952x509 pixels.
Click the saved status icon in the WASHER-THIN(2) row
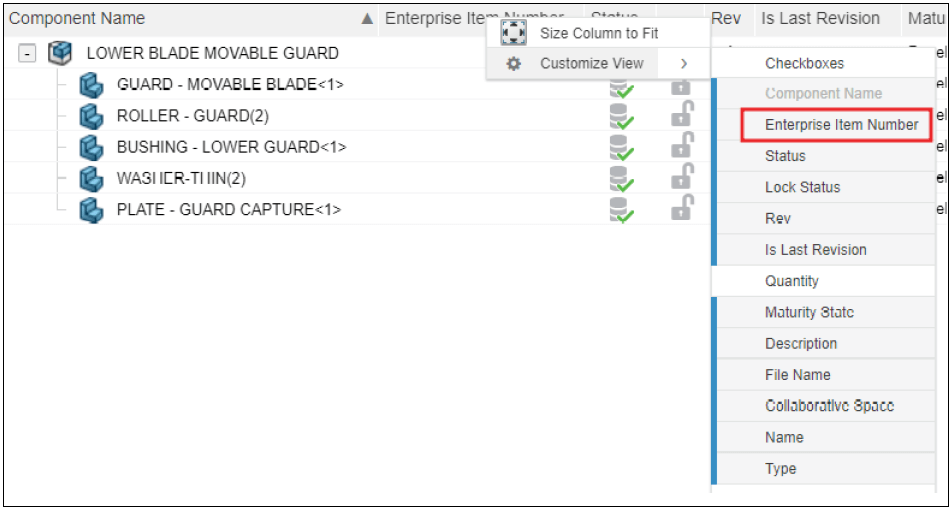[622, 179]
